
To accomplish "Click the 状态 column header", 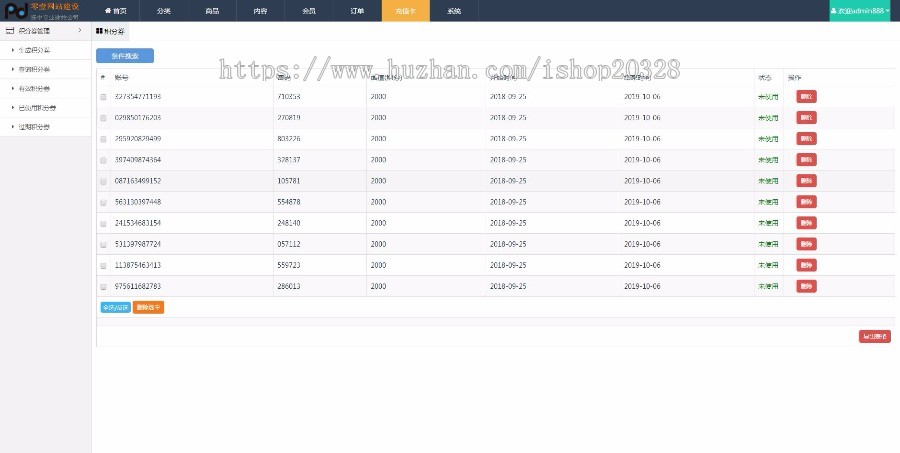I will coord(765,78).
